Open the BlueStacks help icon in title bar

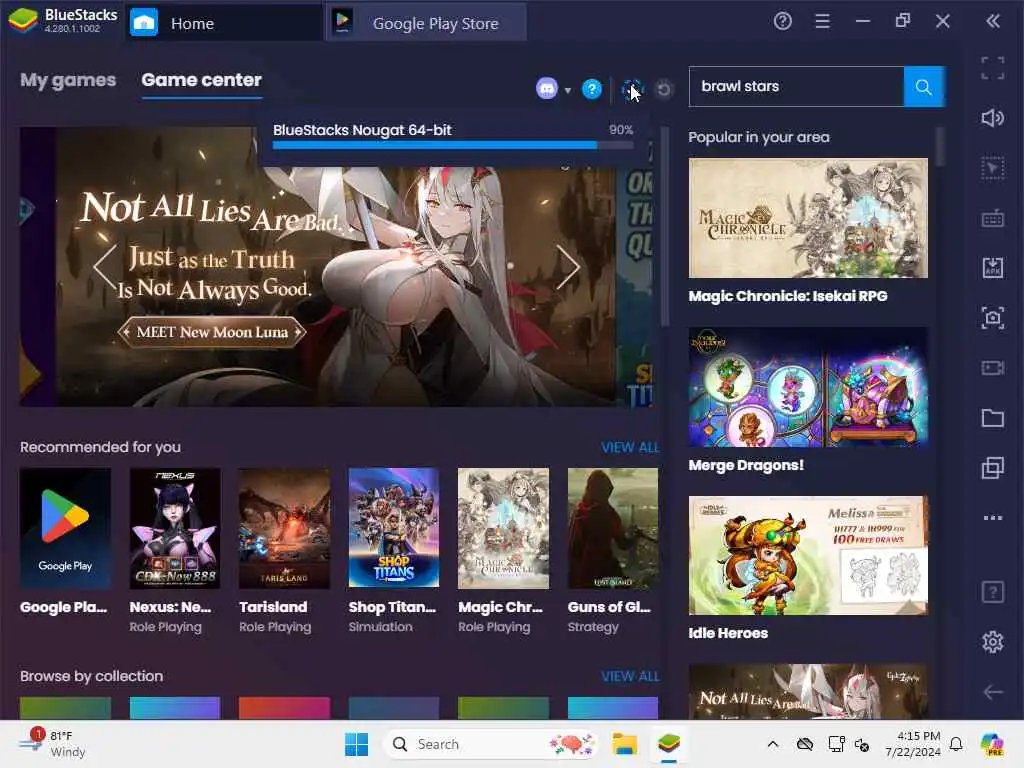(x=782, y=22)
